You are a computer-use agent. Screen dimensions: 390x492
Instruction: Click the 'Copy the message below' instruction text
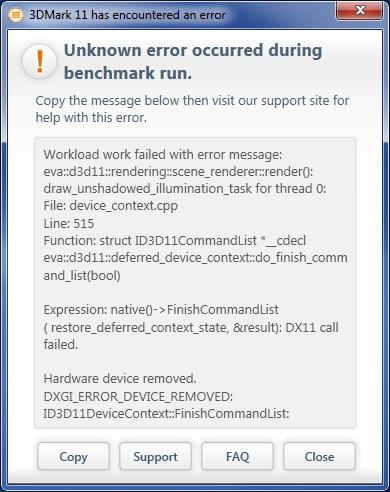[x=192, y=109]
